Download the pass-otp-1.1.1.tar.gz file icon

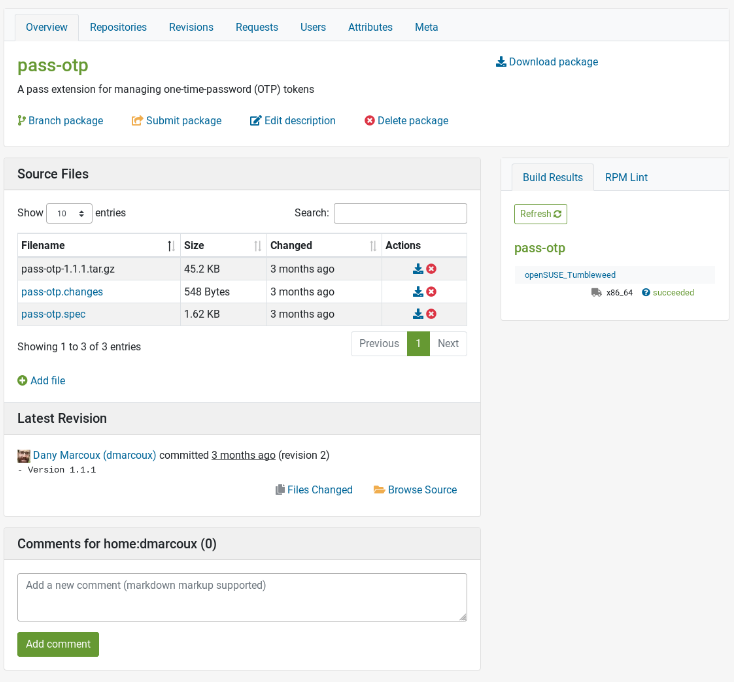[418, 269]
